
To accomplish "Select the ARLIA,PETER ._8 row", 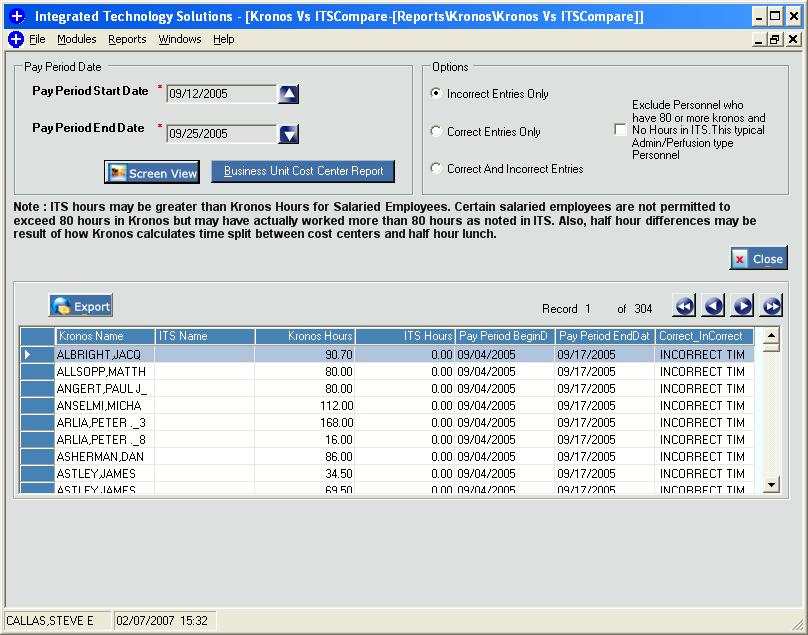I will click(387, 439).
